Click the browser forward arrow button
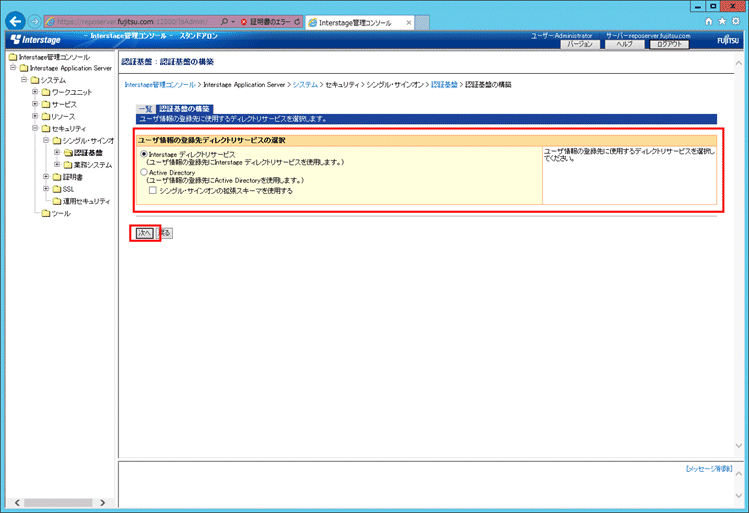The width and height of the screenshot is (749, 513). pos(34,21)
